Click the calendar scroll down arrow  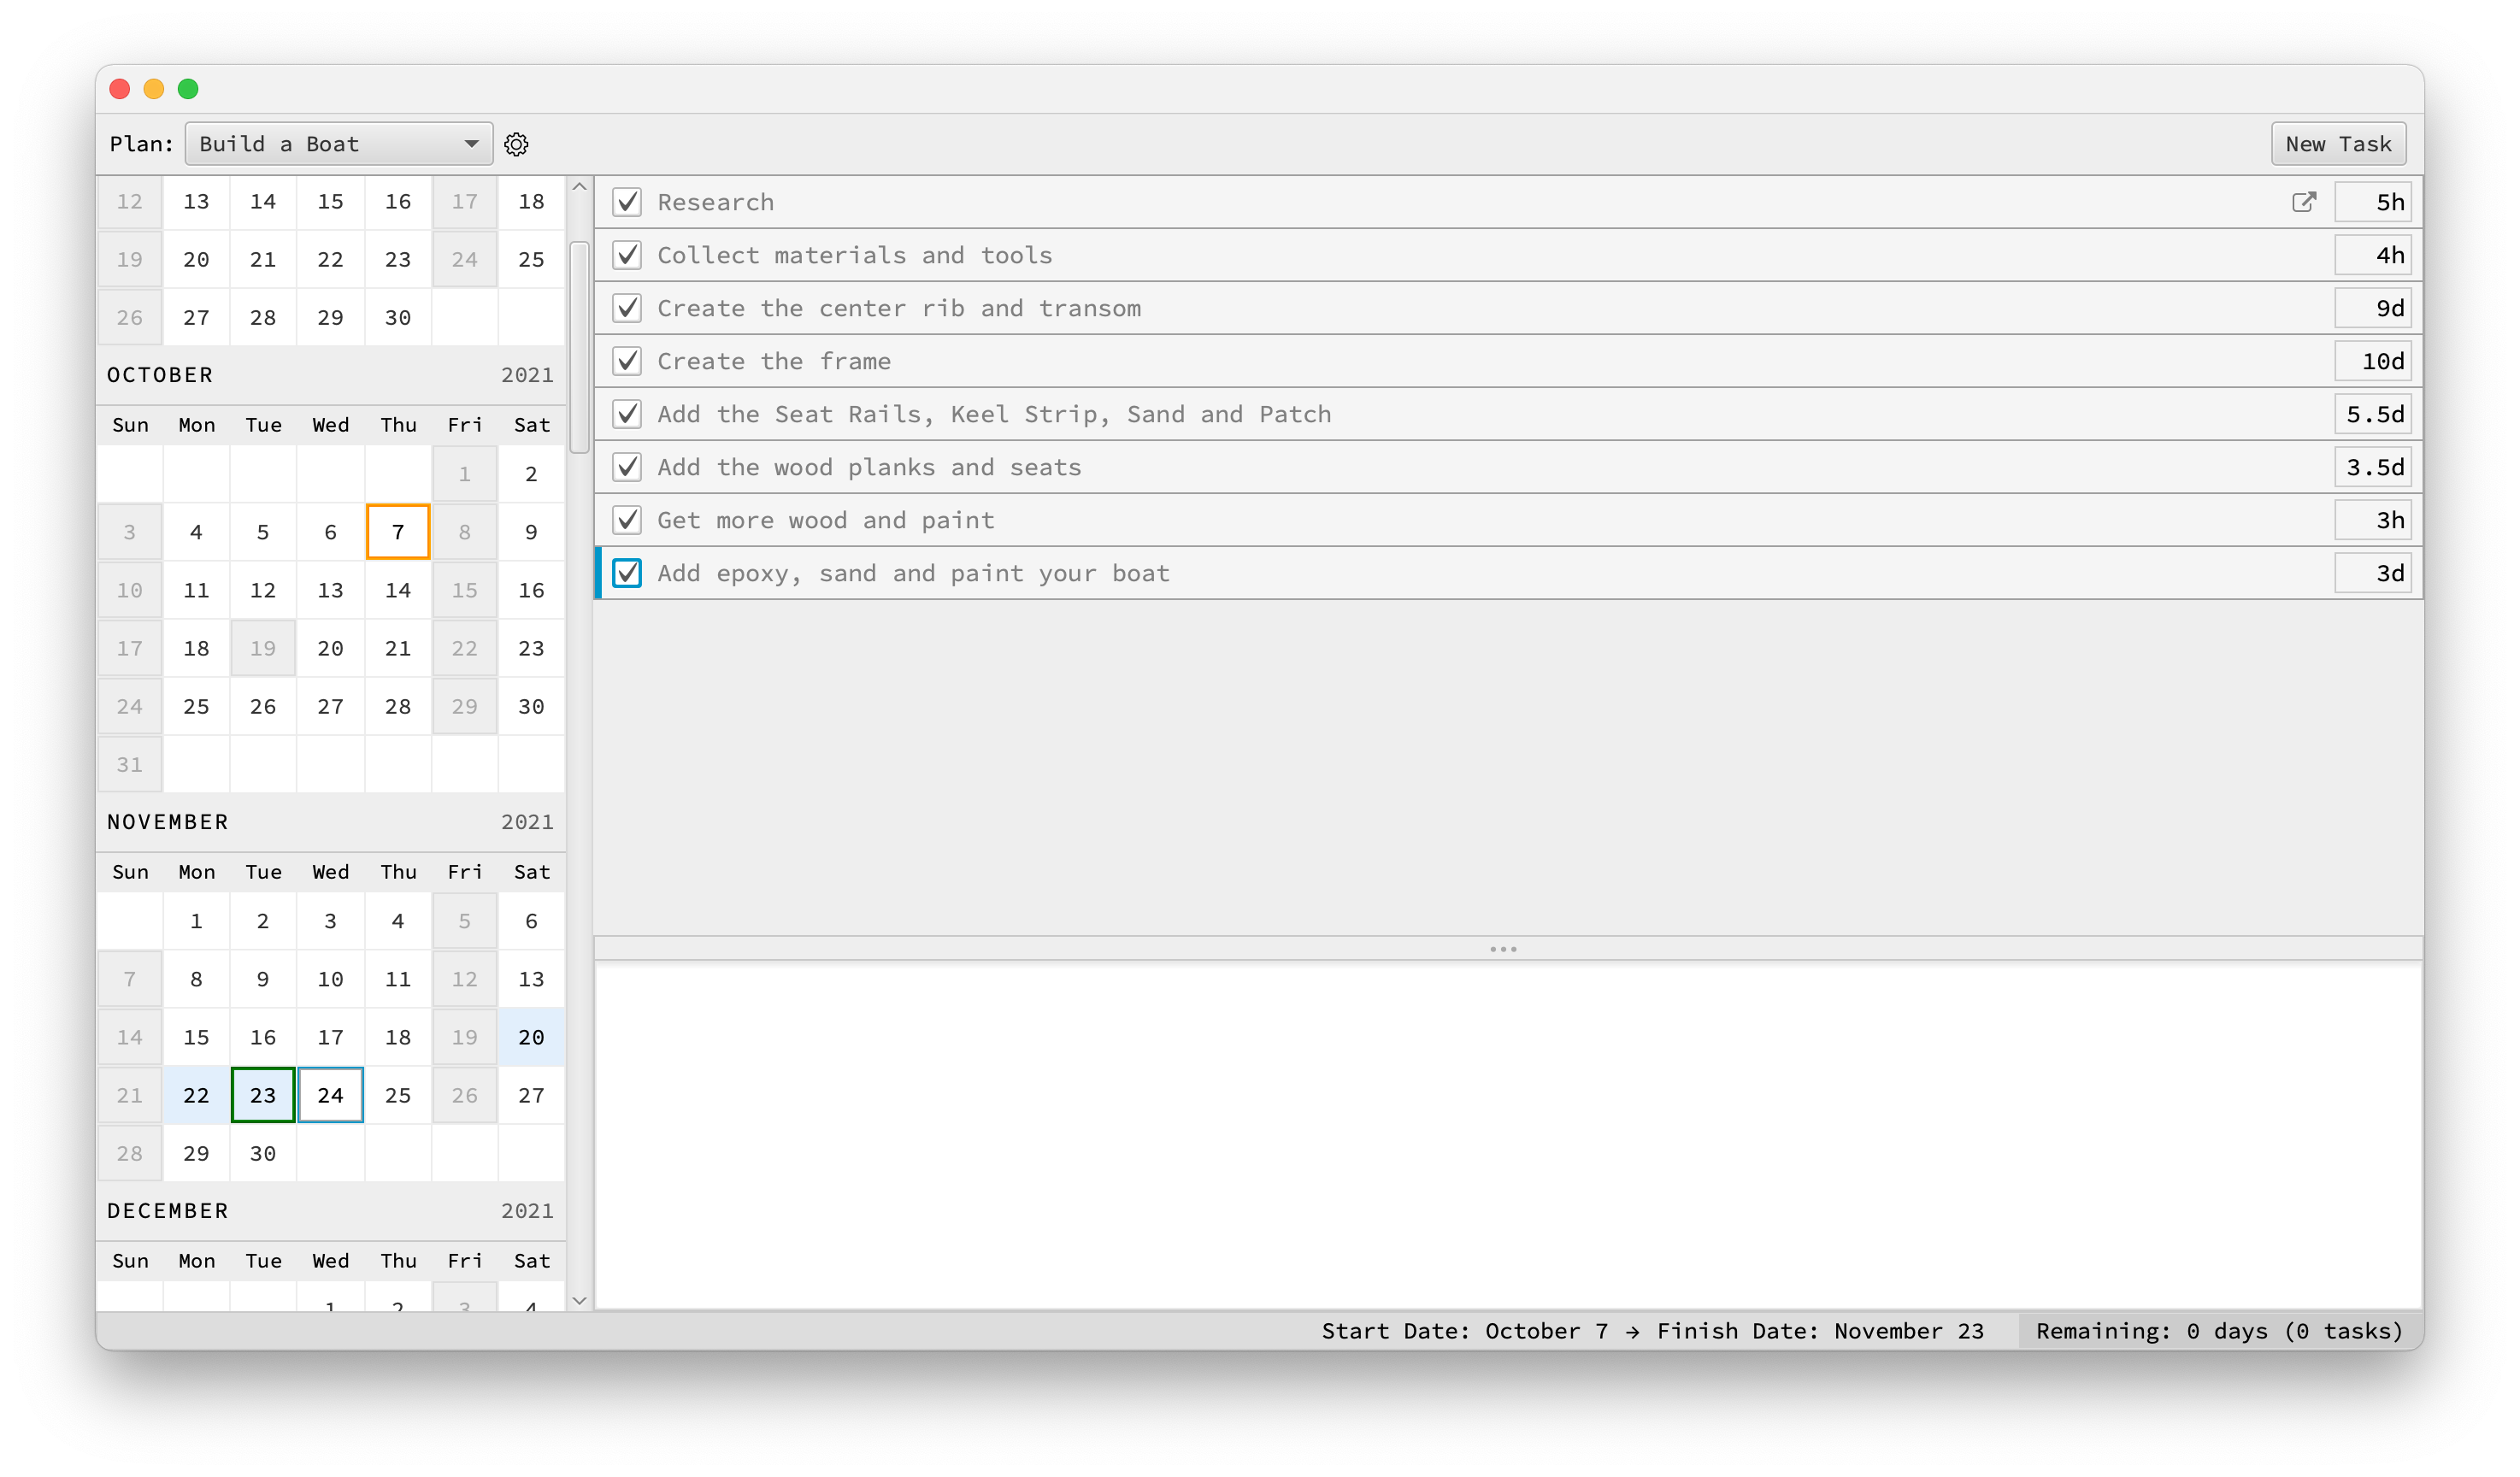coord(579,1300)
